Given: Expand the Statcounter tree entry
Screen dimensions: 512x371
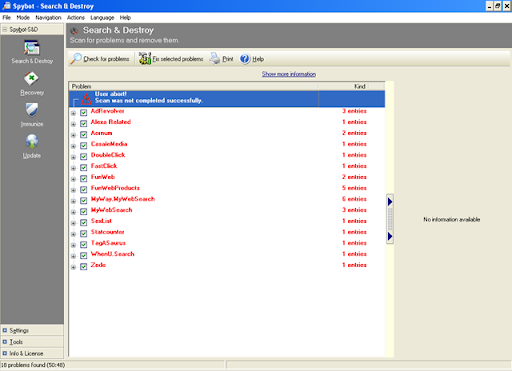Looking at the screenshot, I should [x=73, y=234].
